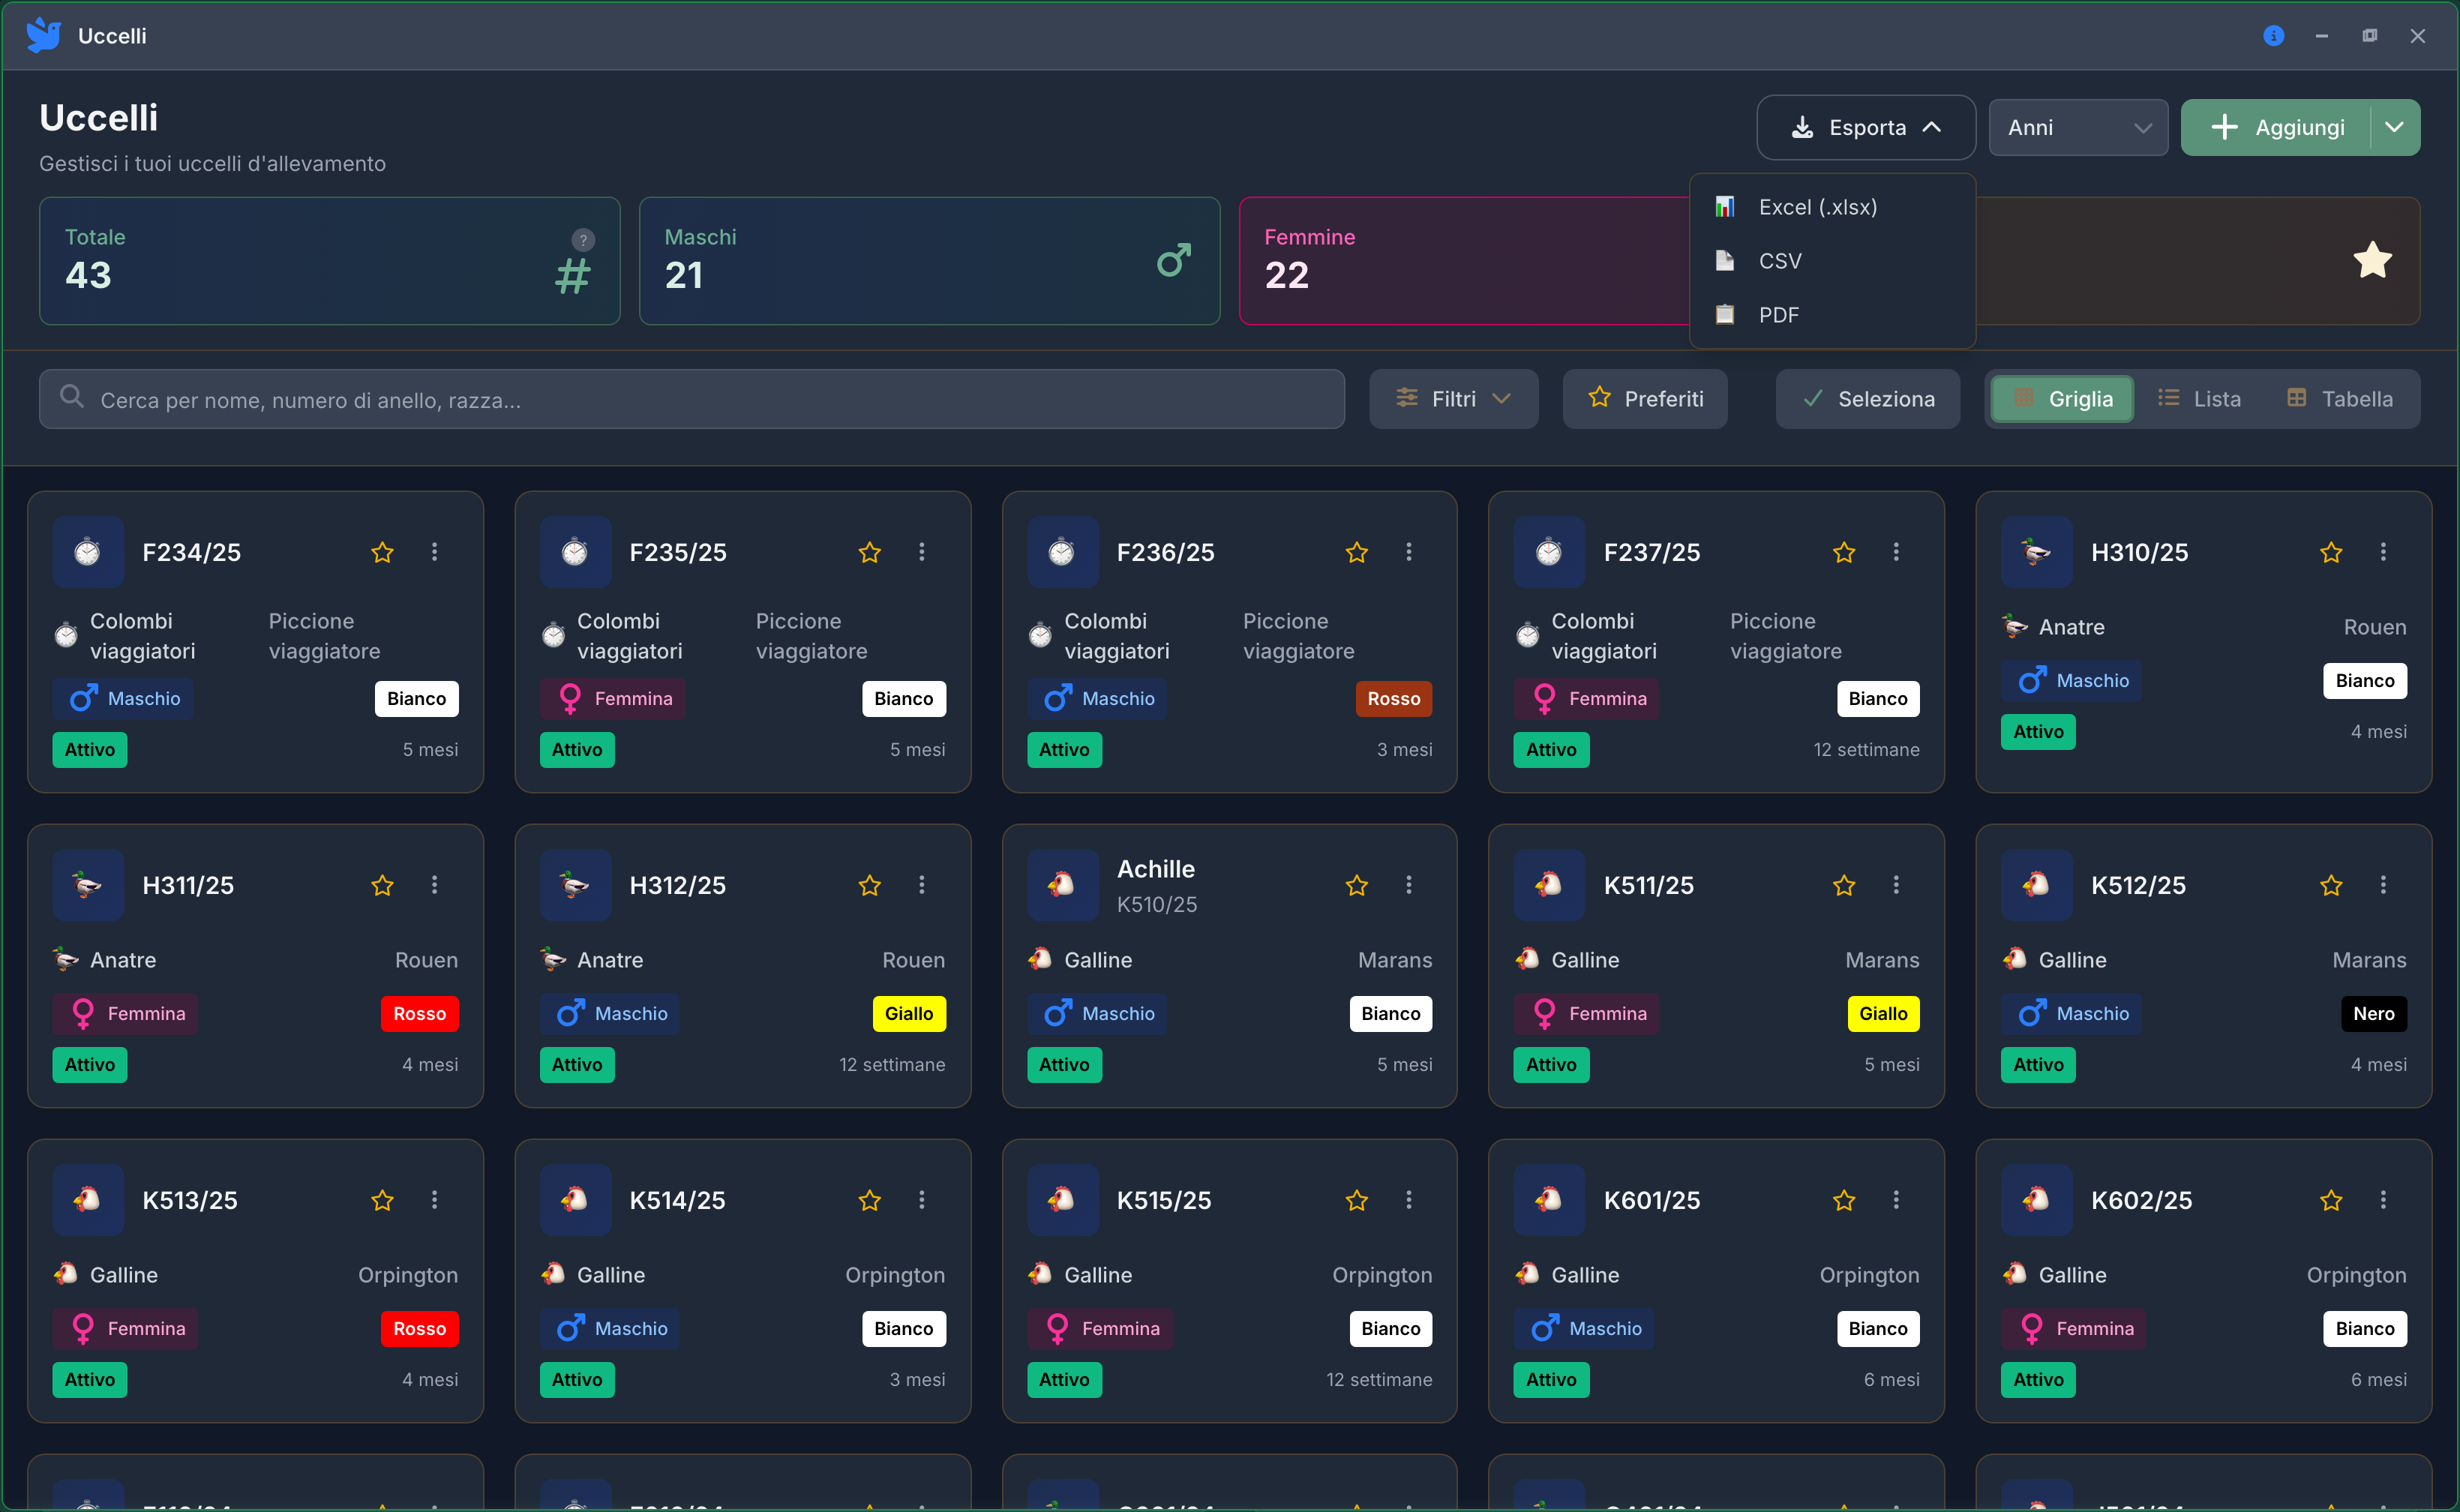Open the K515/25 bird card title

tap(1164, 1200)
